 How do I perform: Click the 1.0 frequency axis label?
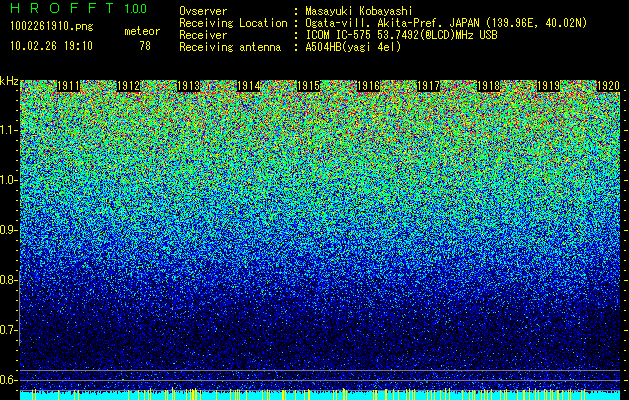[9, 180]
